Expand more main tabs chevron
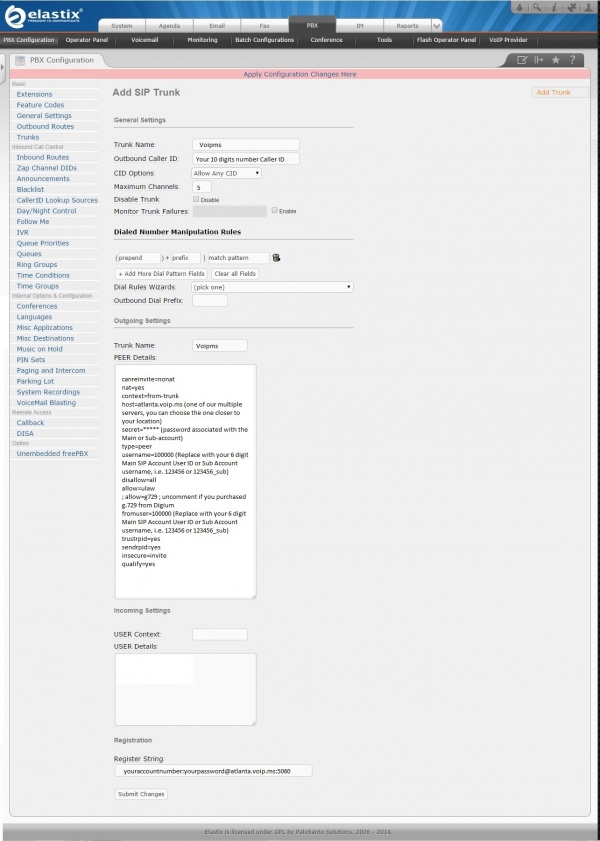The width and height of the screenshot is (600, 841). click(x=437, y=25)
